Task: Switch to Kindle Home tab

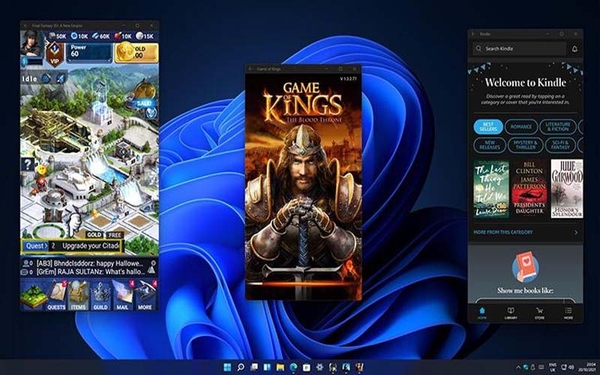Action: (482, 313)
